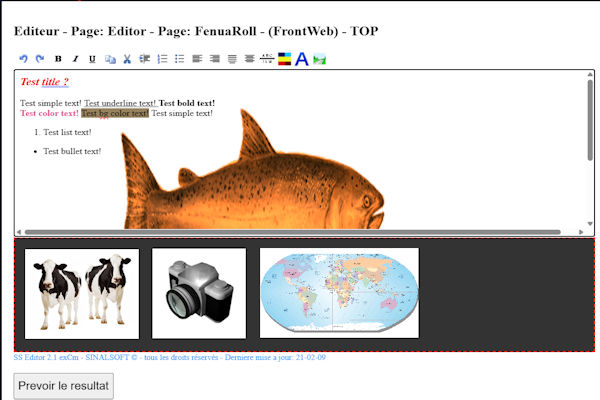Toggle italic formatting
The width and height of the screenshot is (600, 400).
pos(75,59)
